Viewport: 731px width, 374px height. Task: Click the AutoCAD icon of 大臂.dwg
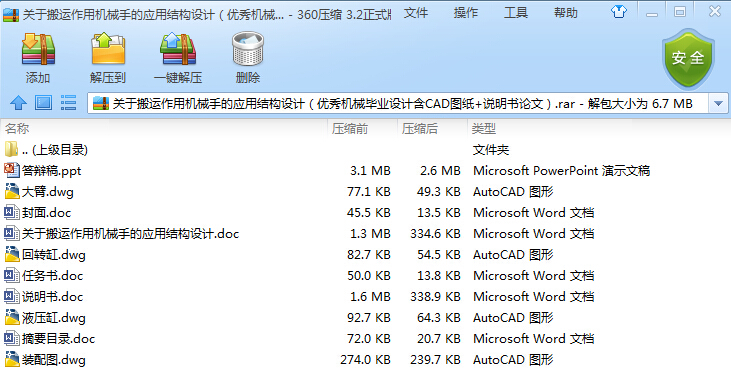tap(11, 191)
